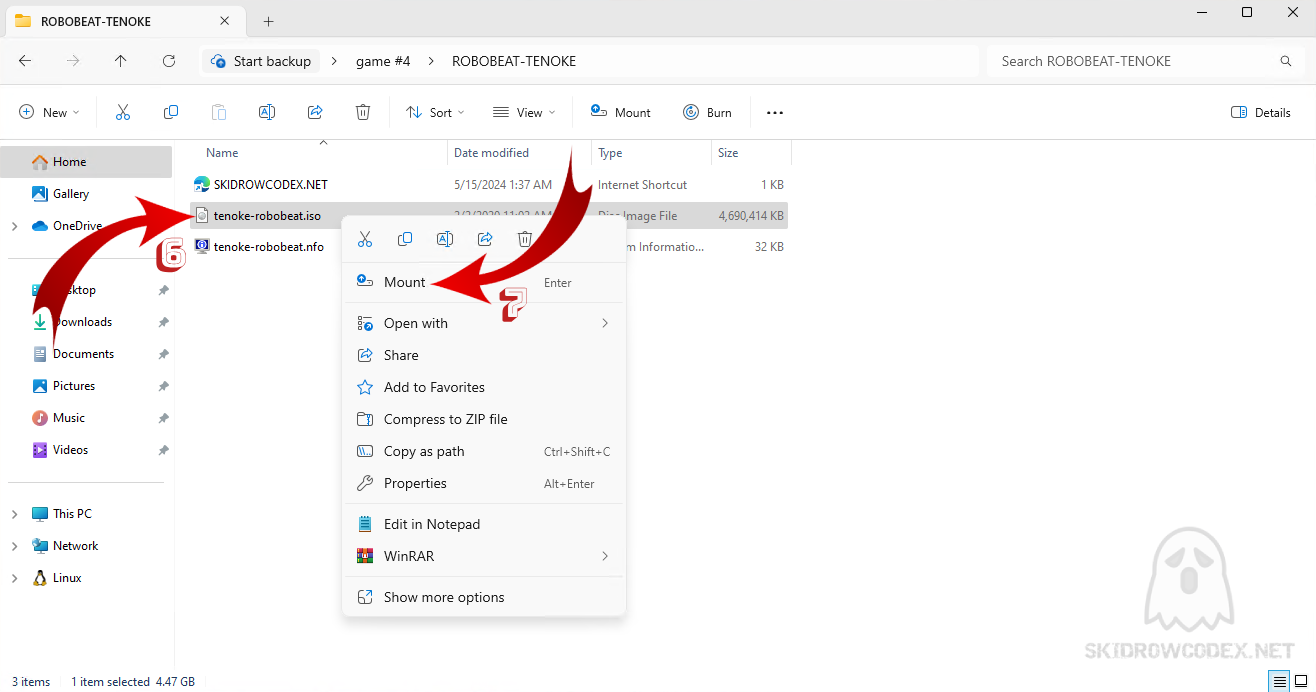
Task: Click the Share icon in the toolbar
Action: point(315,113)
